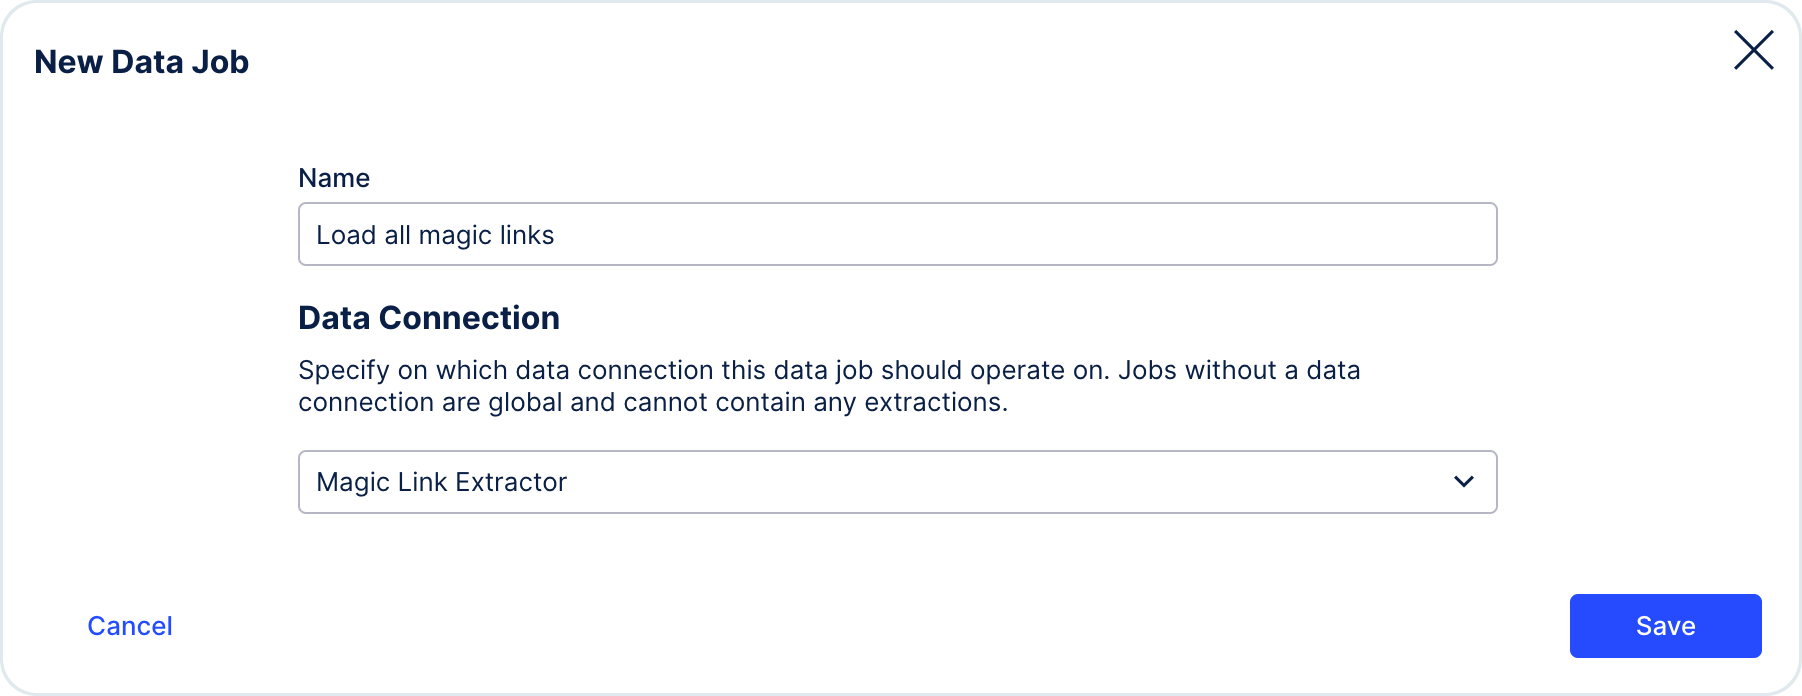Save the data job with blue button
Screen dimensions: 1802x696
coord(1665,626)
